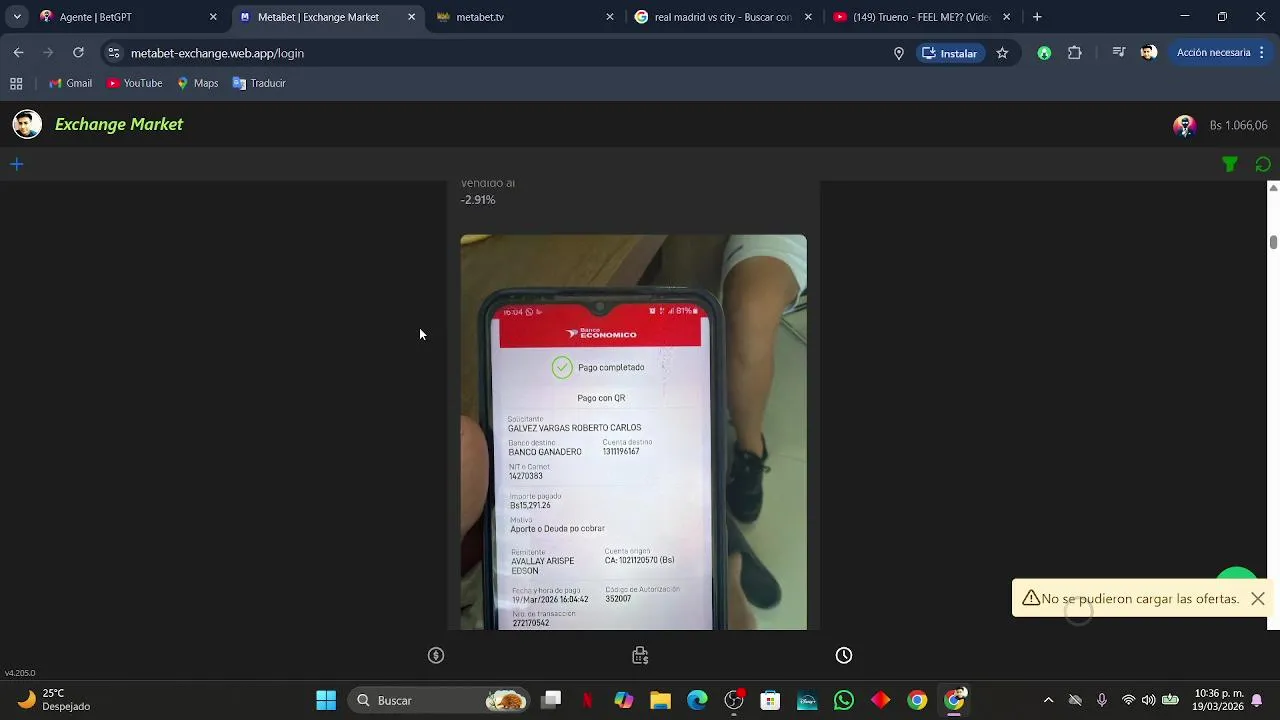The height and width of the screenshot is (720, 1280).
Task: Open the account avatar next to the balance
Action: click(1185, 125)
